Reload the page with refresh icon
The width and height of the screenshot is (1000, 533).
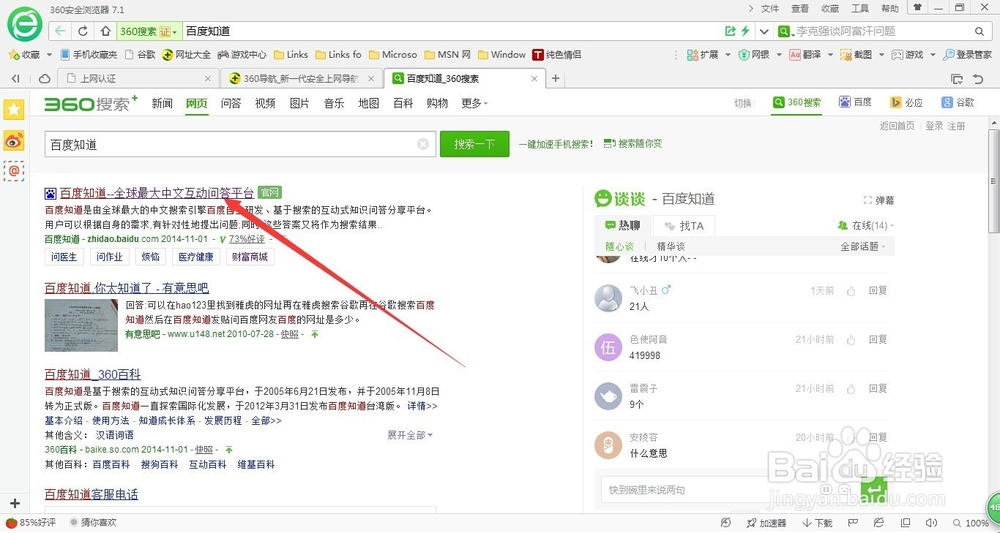click(x=82, y=31)
